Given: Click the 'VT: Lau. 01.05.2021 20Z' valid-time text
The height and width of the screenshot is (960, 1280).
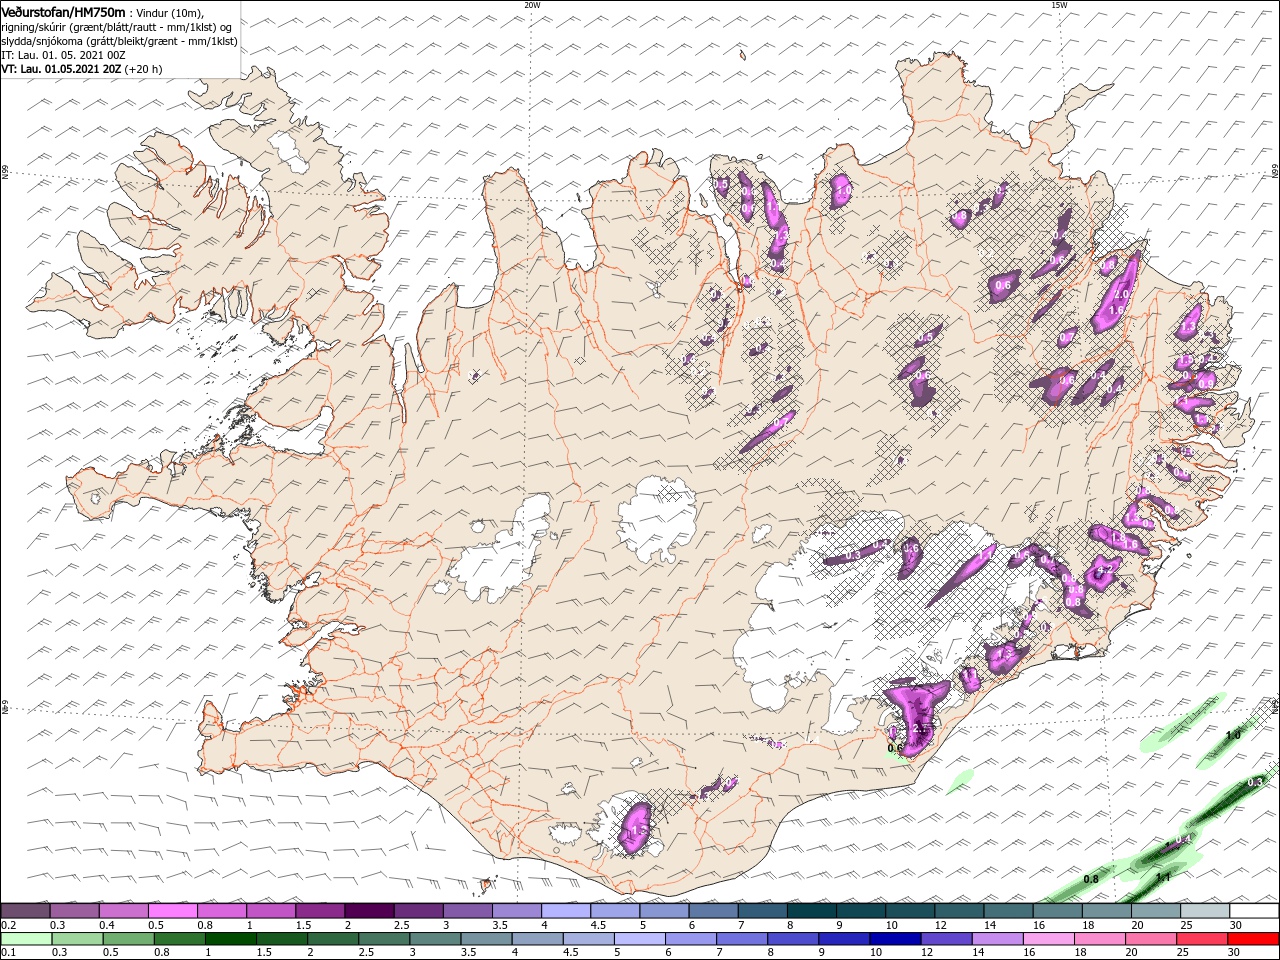Looking at the screenshot, I should [x=61, y=69].
